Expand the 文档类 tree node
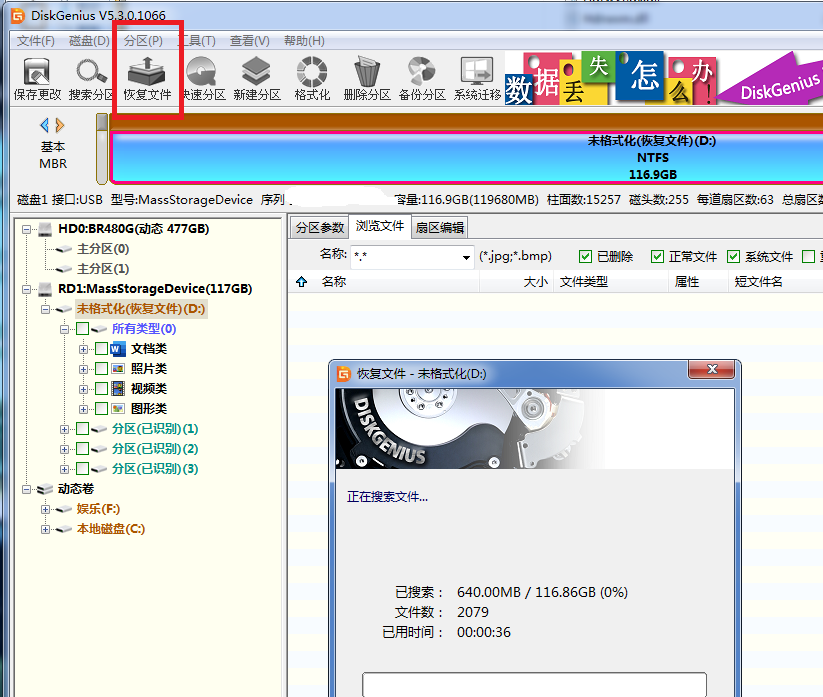 pos(83,349)
